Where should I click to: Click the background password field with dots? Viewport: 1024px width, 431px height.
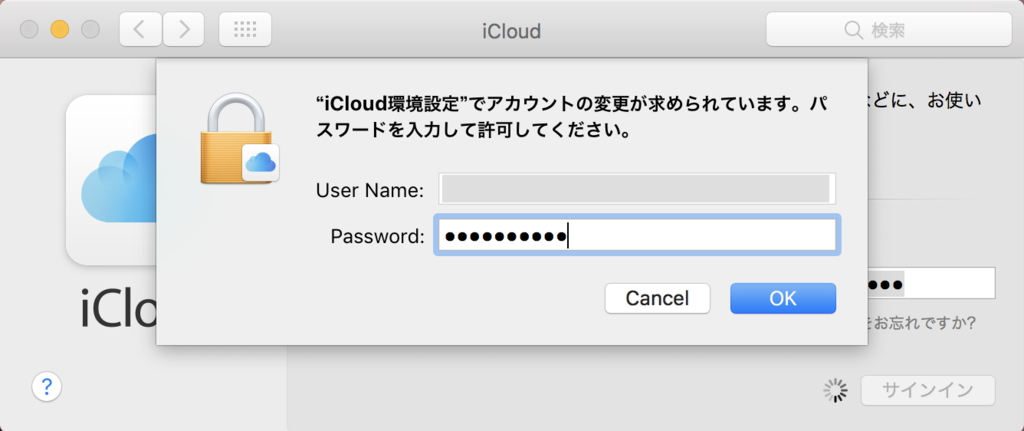tap(930, 284)
